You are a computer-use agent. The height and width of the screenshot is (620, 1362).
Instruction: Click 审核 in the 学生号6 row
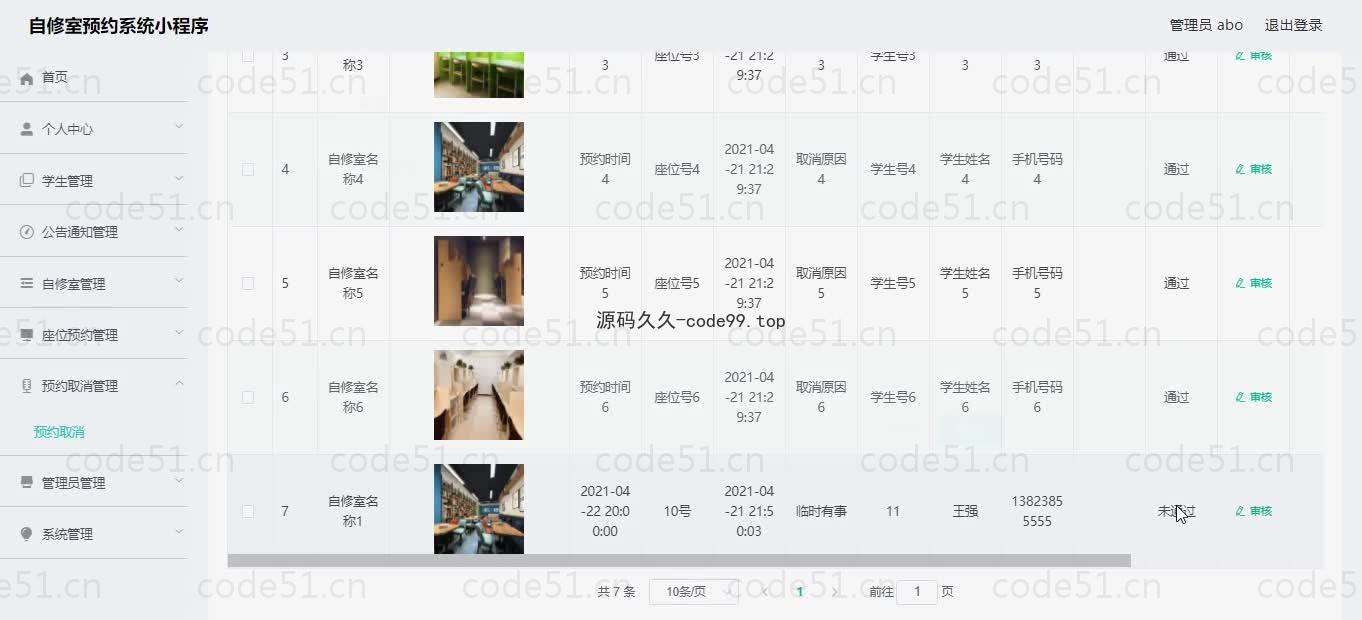(x=1254, y=397)
